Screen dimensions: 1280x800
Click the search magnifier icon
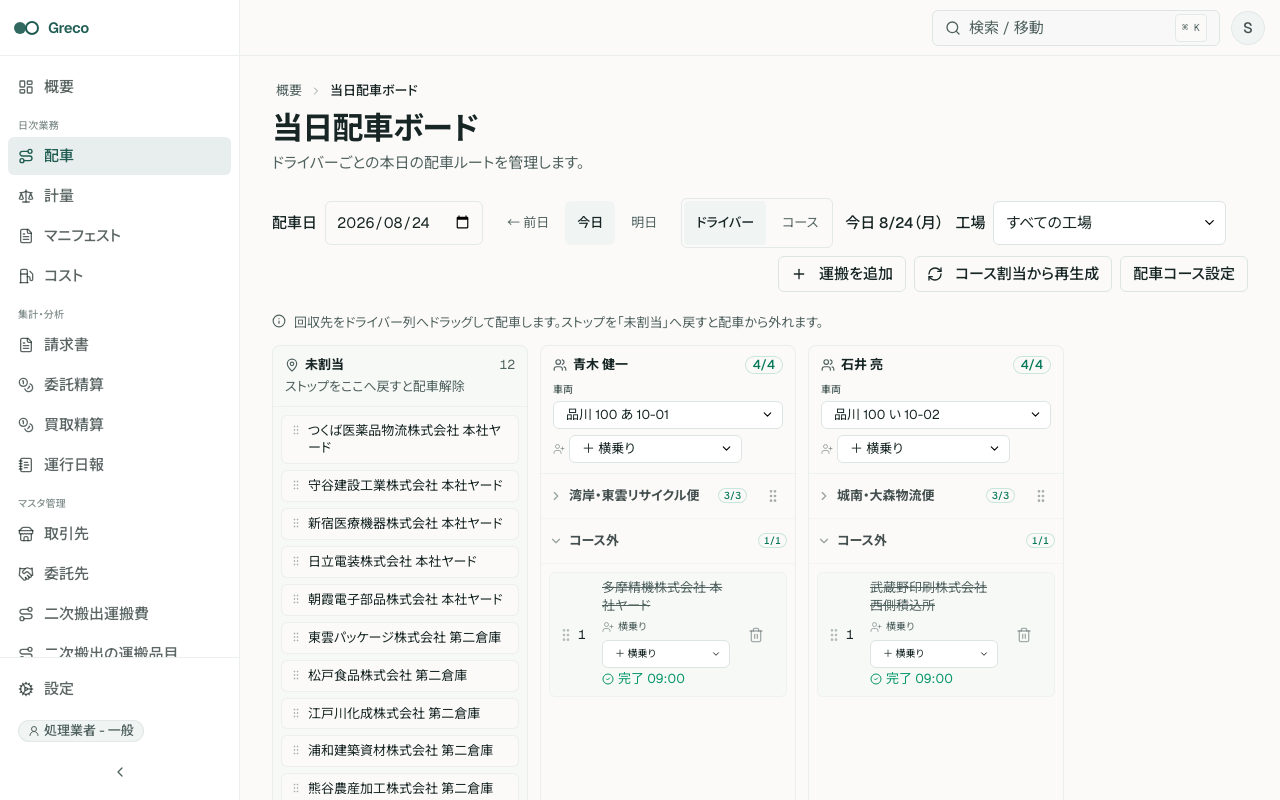pyautogui.click(x=953, y=28)
